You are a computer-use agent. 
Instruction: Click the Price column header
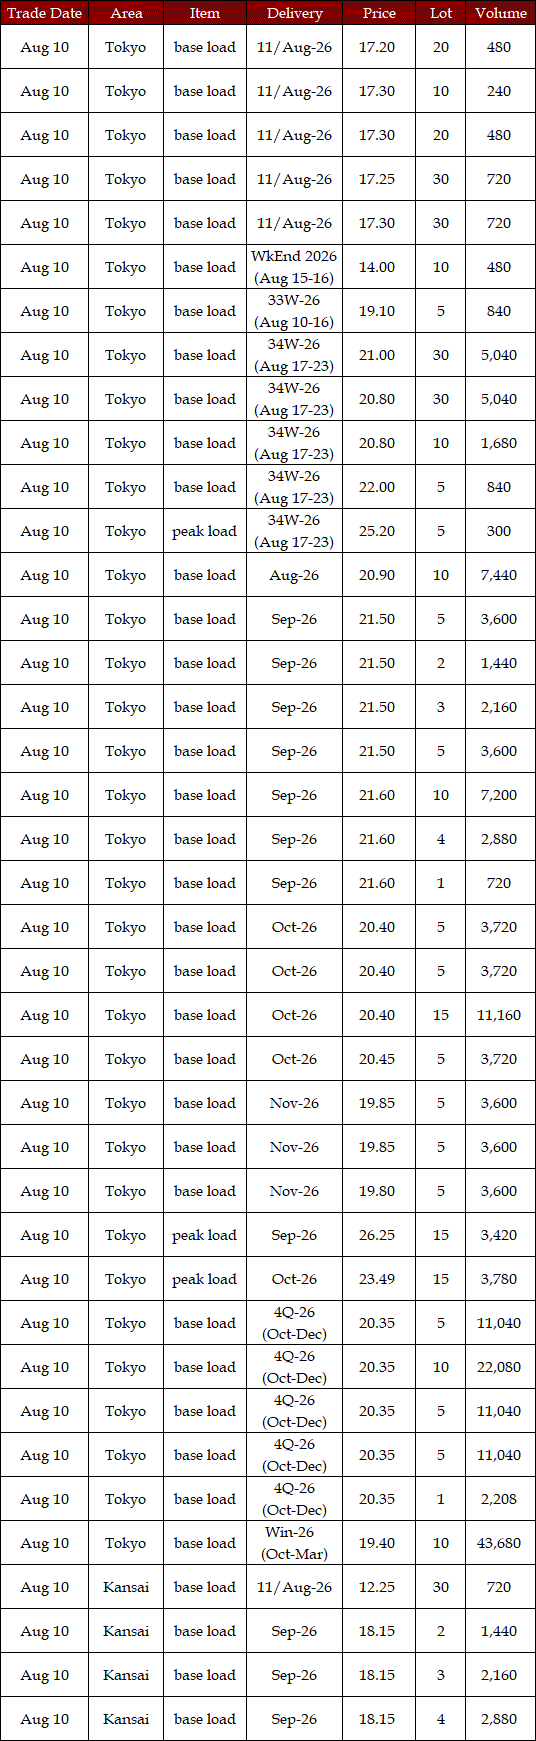(379, 13)
